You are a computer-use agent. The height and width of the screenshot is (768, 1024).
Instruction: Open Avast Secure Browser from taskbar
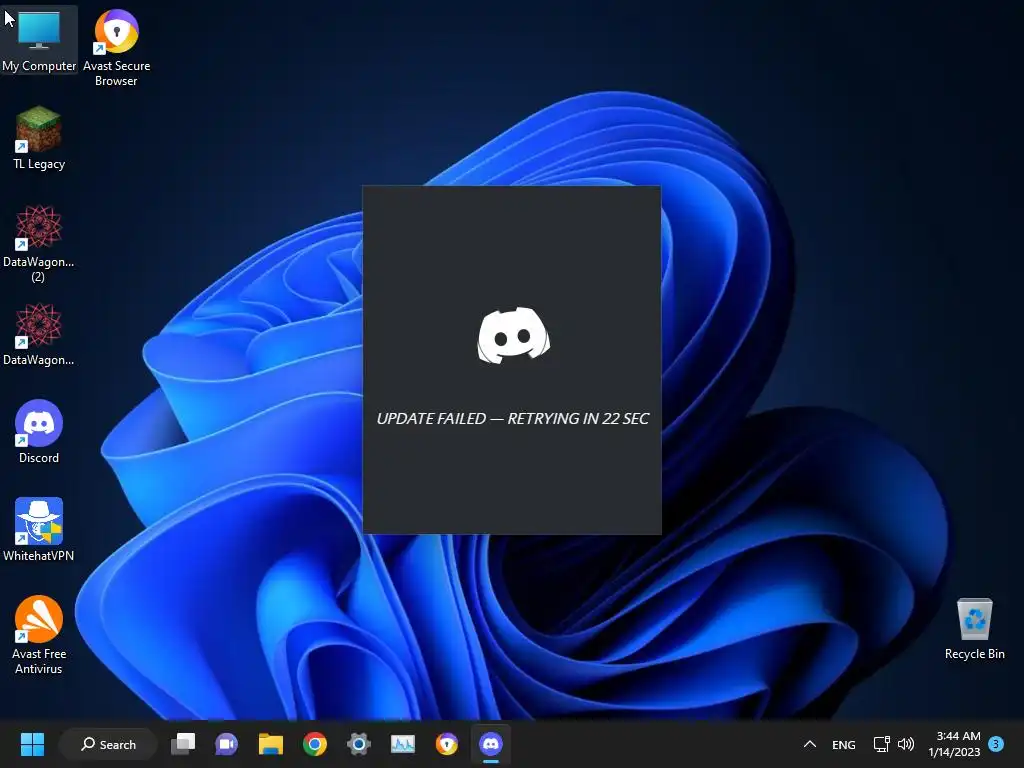(x=447, y=744)
